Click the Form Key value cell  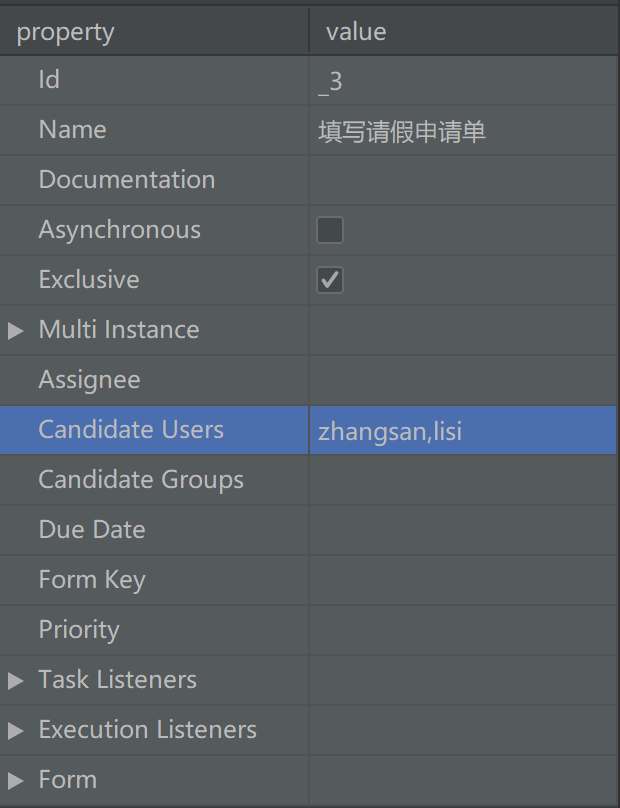pyautogui.click(x=463, y=580)
